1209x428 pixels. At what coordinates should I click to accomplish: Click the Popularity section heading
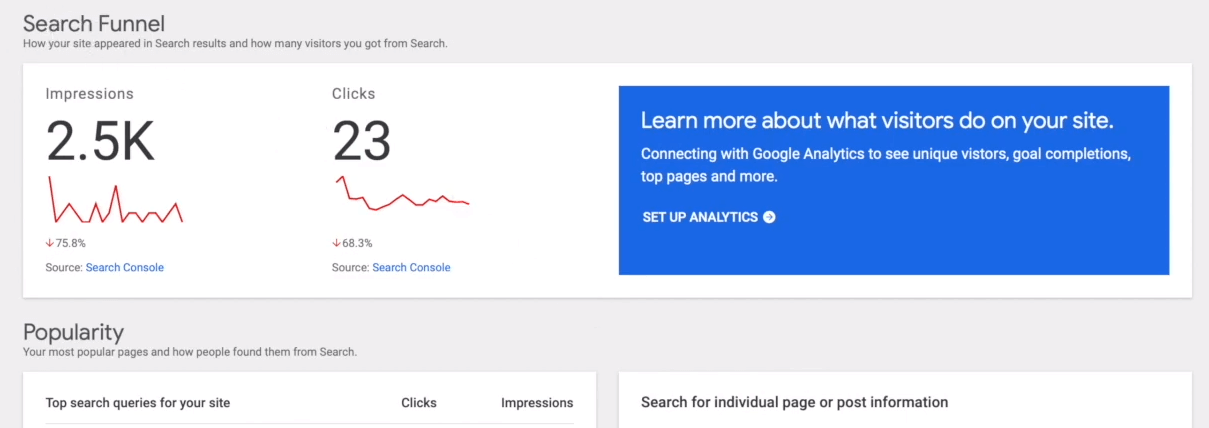click(73, 332)
